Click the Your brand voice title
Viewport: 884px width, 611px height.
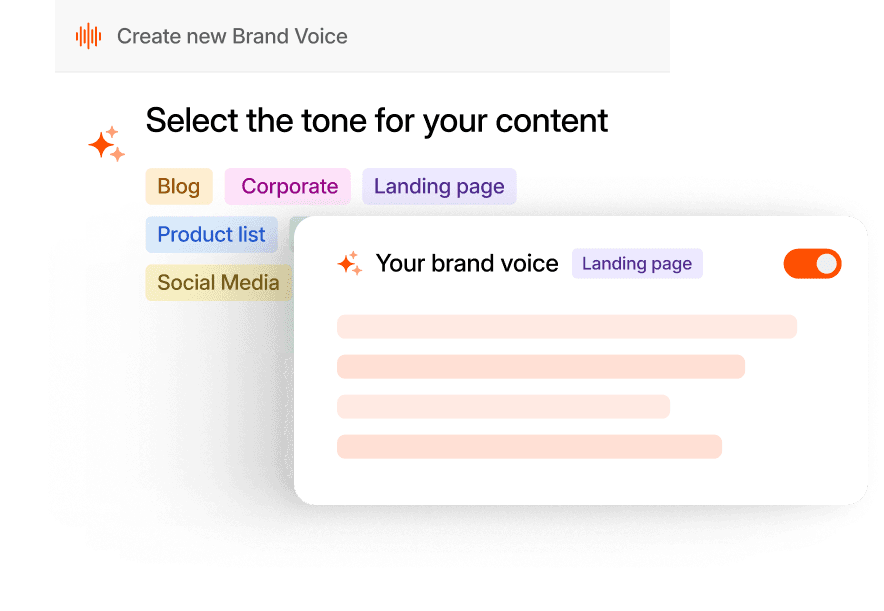point(468,263)
